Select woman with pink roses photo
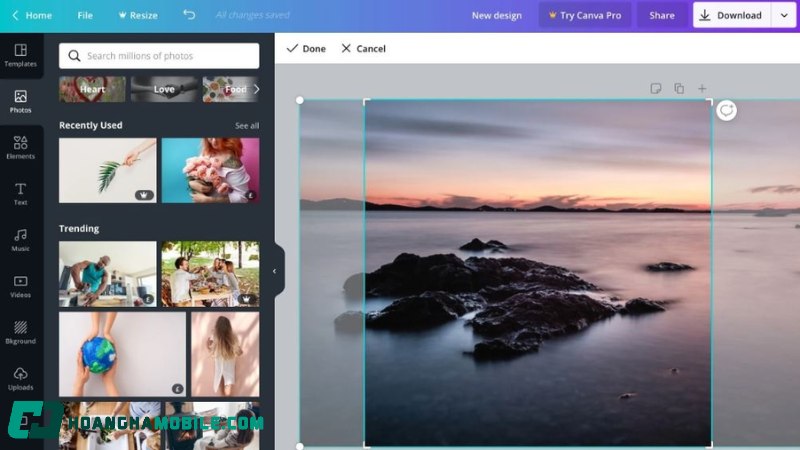Viewport: 800px width, 450px height. 210,170
